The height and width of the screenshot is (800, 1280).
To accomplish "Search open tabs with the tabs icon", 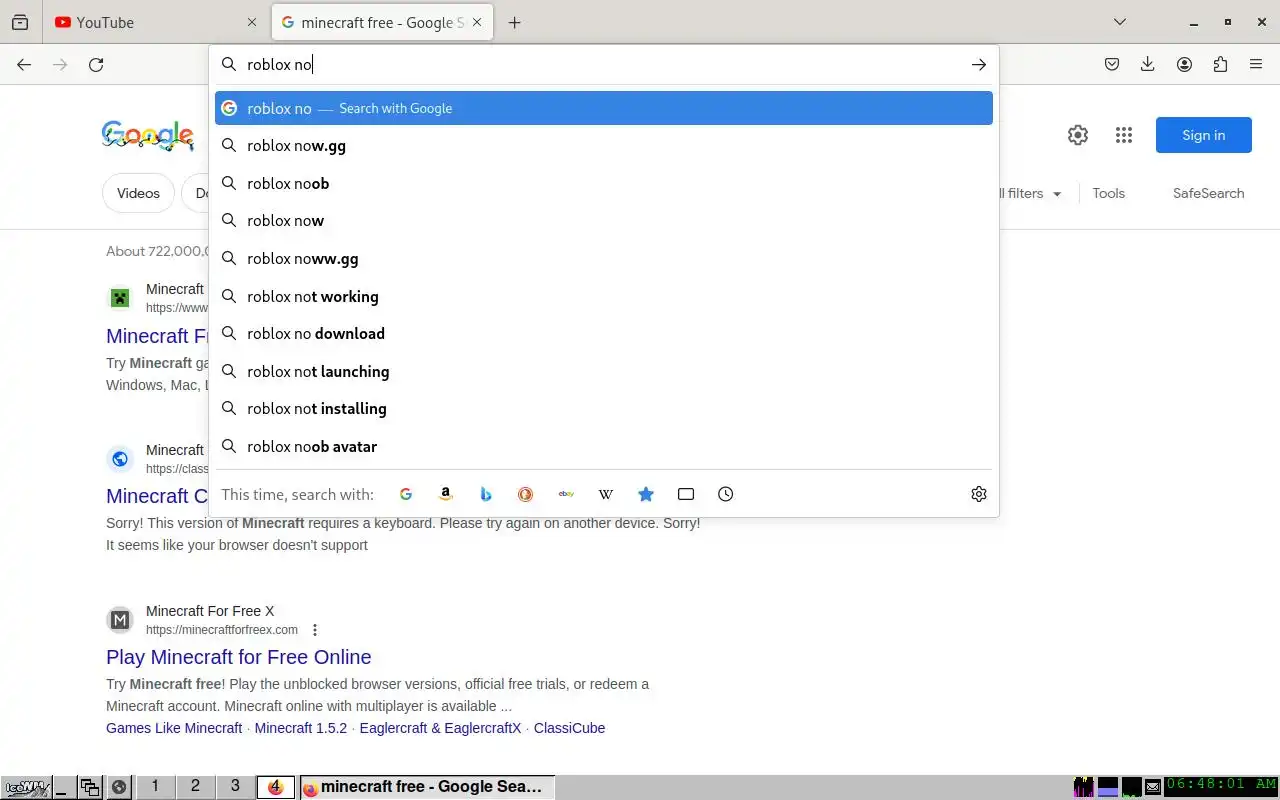I will (686, 494).
